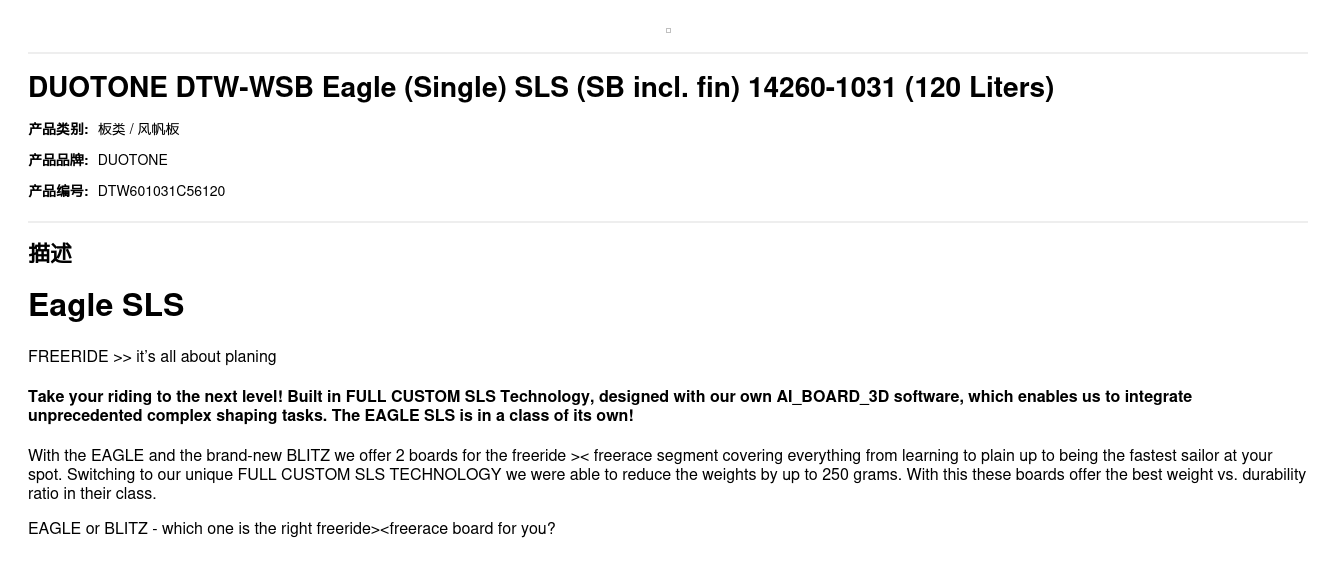This screenshot has width=1328, height=584.
Task: Click product number DTW601031C56120
Action: click(x=161, y=191)
